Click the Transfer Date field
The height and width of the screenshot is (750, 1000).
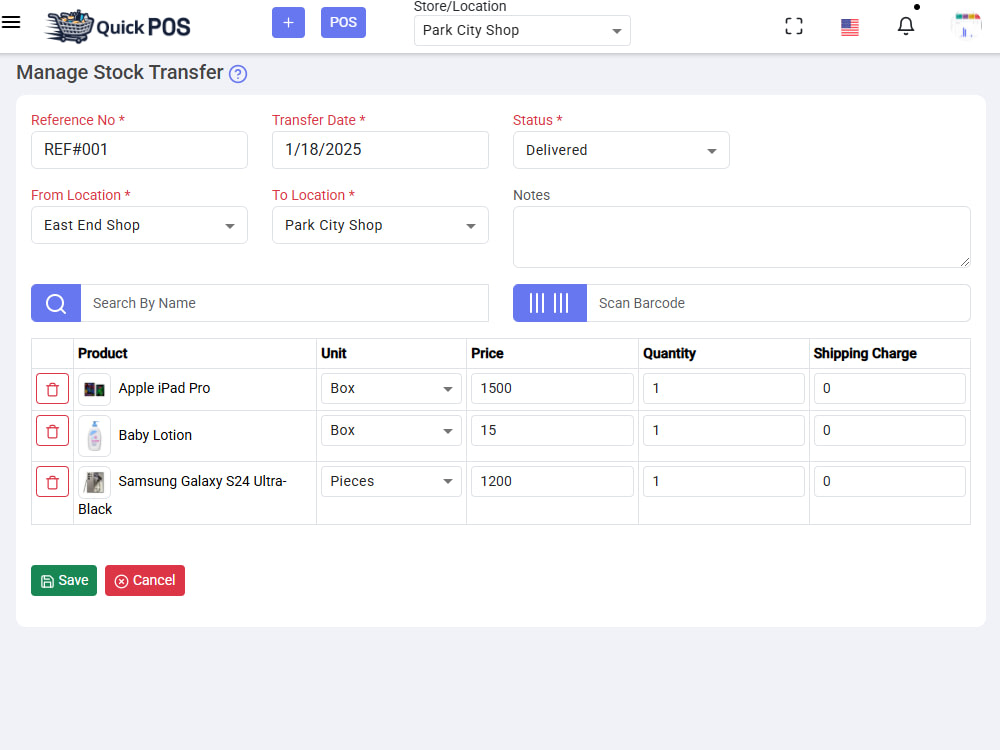(x=380, y=150)
